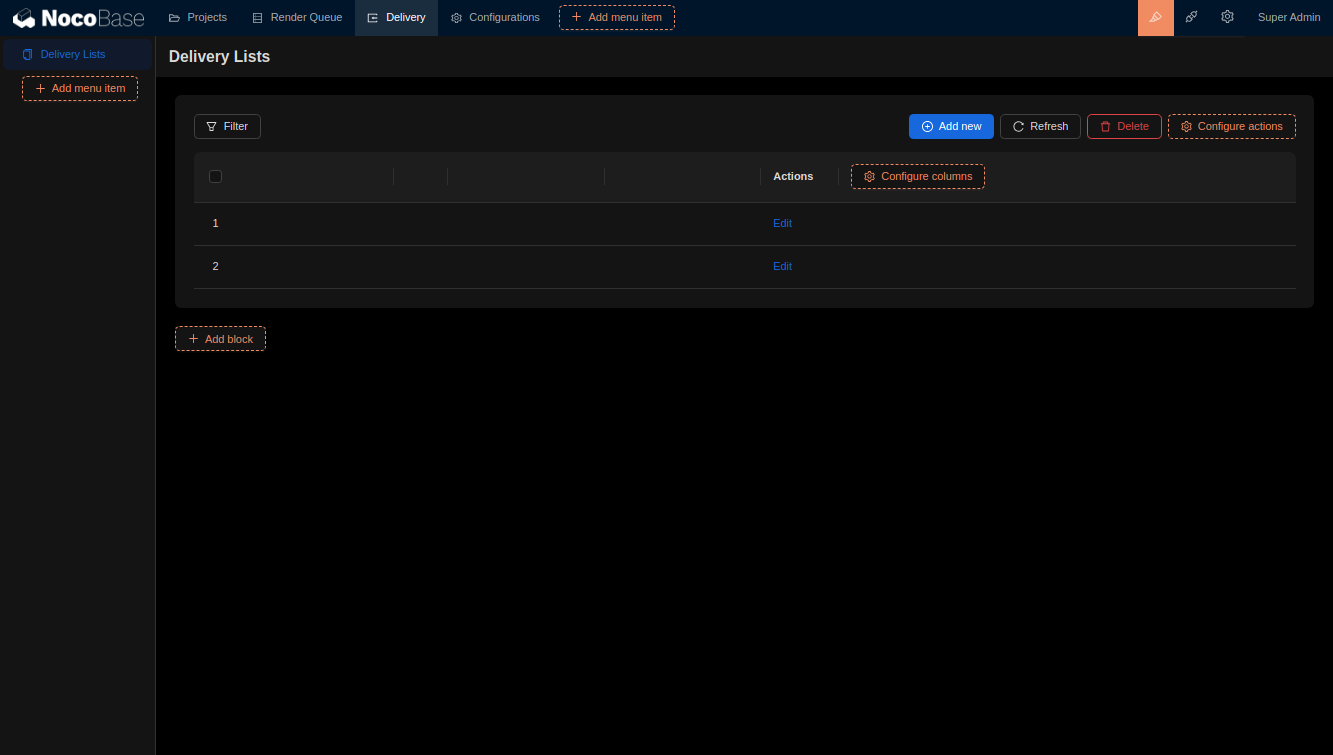
Task: Open the Render Queue page
Action: pos(297,17)
